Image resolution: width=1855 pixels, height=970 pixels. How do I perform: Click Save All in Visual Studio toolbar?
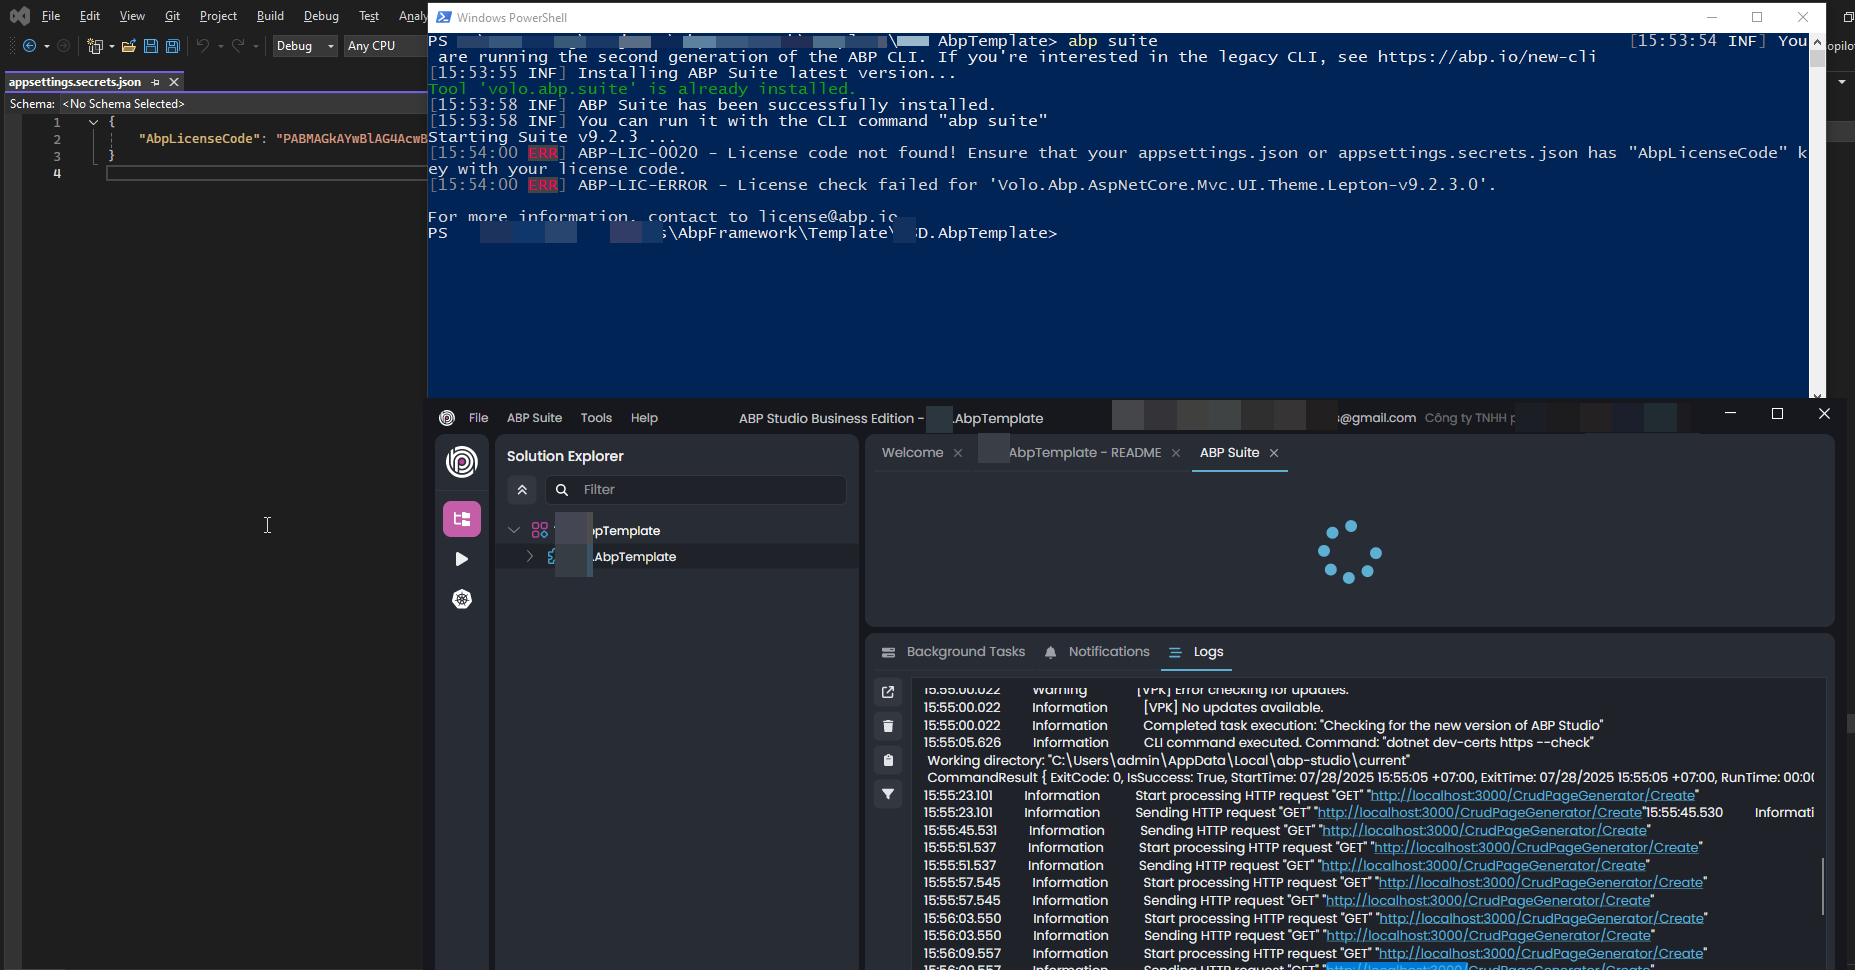(x=172, y=46)
